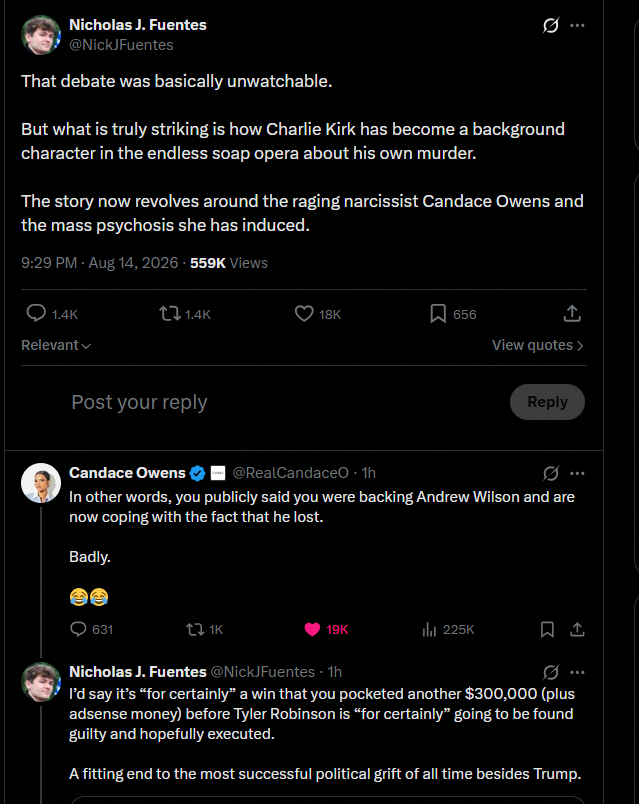Screen dimensions: 639x804
Task: Share the main Fuentes post
Action: pos(572,313)
